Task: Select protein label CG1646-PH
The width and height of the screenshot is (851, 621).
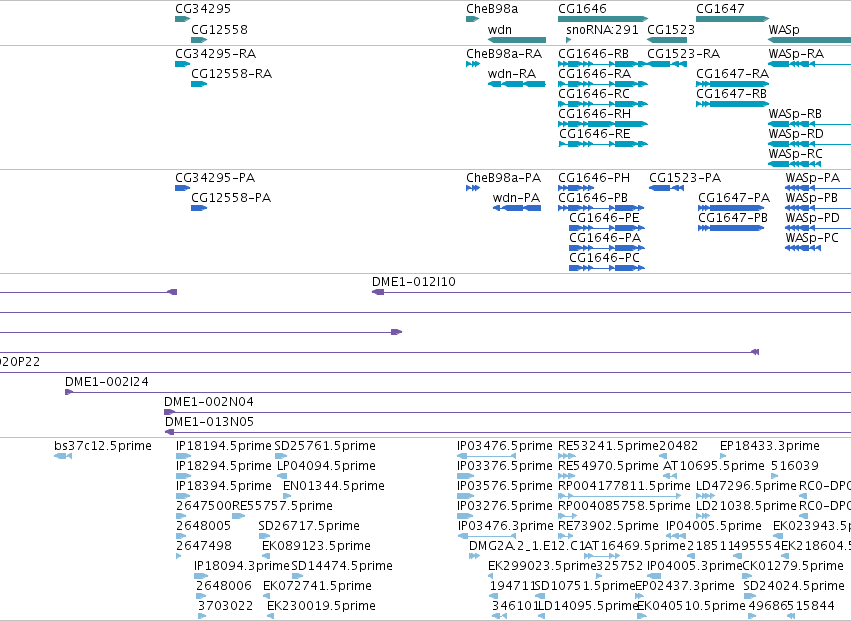Action: click(x=594, y=178)
